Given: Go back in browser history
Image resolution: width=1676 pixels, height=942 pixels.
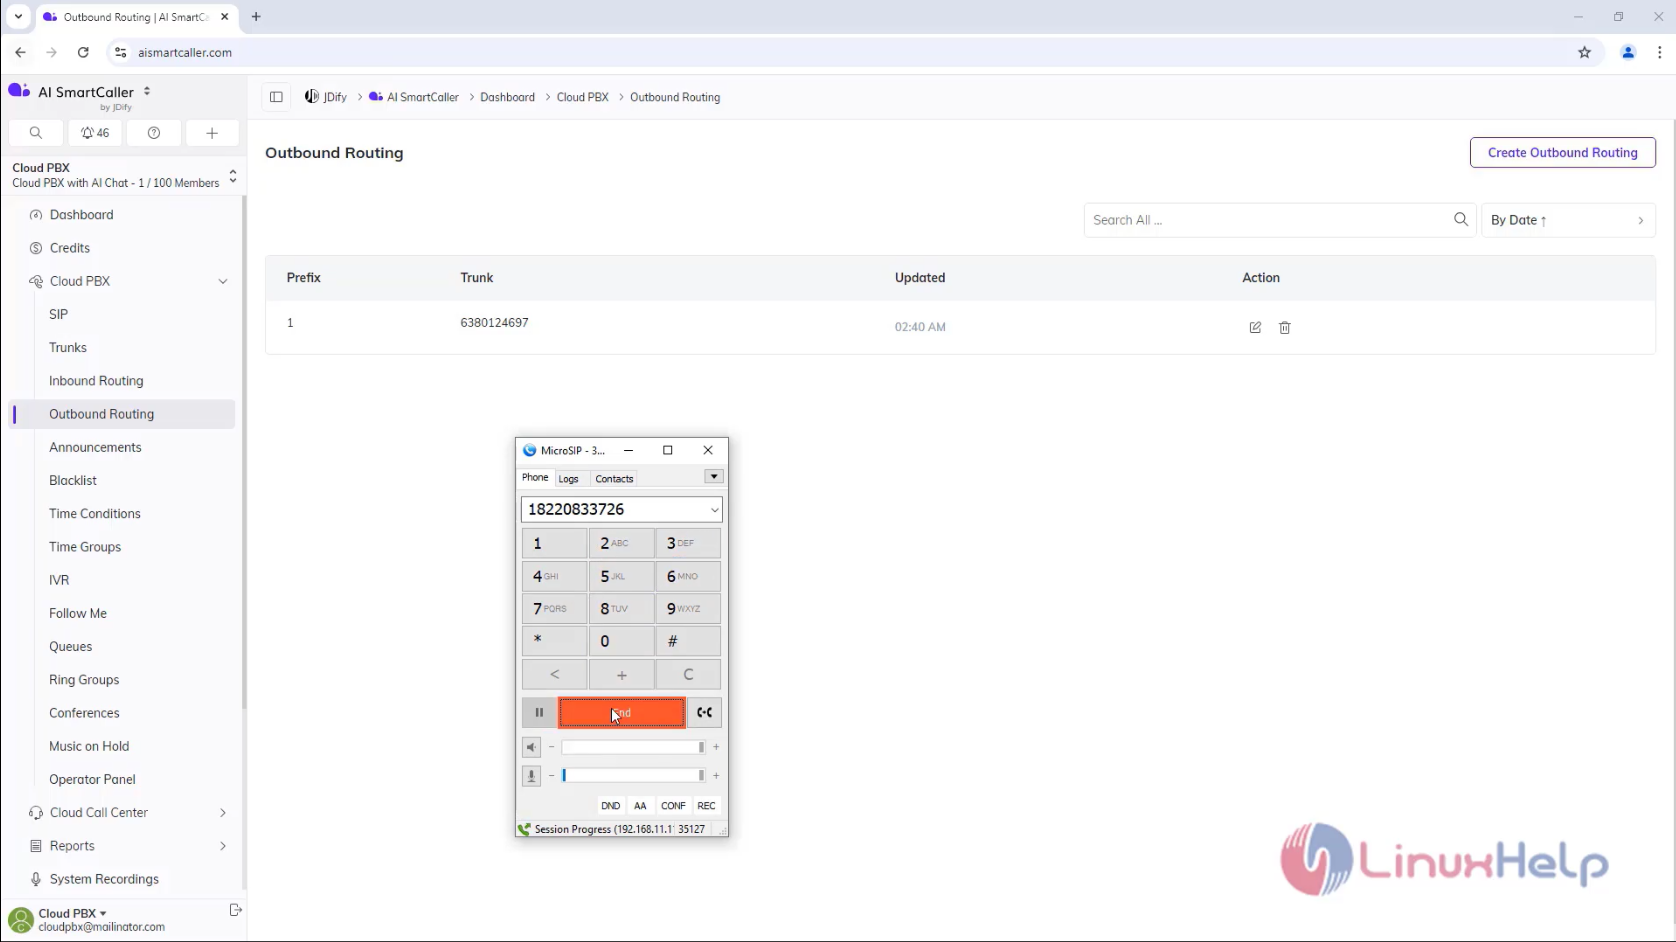Looking at the screenshot, I should tap(20, 52).
